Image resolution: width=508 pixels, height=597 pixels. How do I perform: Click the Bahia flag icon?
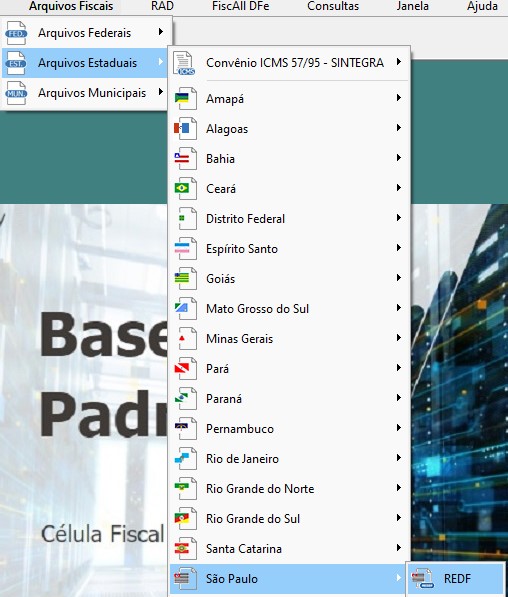point(185,159)
